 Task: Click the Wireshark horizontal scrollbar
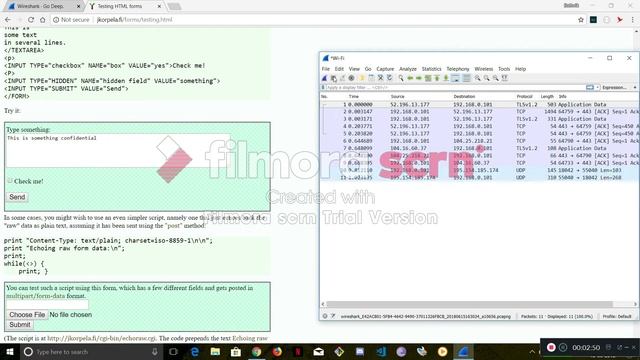469,304
